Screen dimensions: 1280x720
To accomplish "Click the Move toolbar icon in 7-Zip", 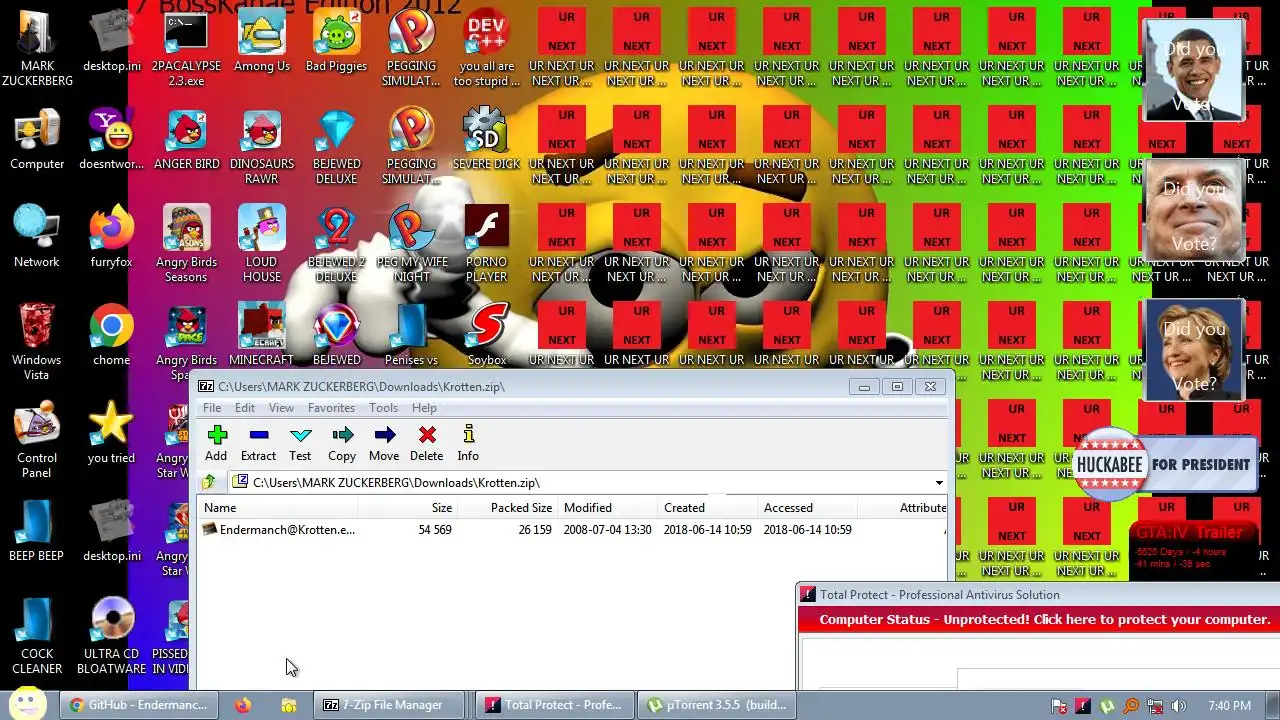I will 384,444.
